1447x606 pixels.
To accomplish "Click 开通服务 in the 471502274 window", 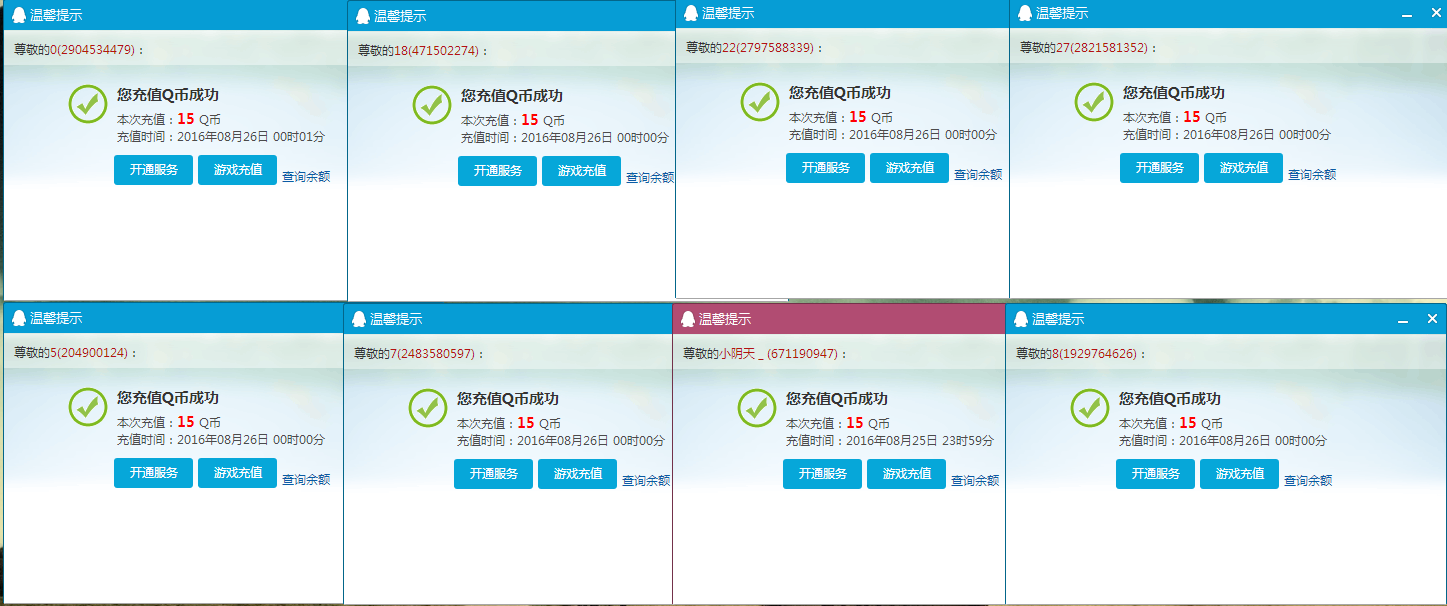I will (497, 171).
